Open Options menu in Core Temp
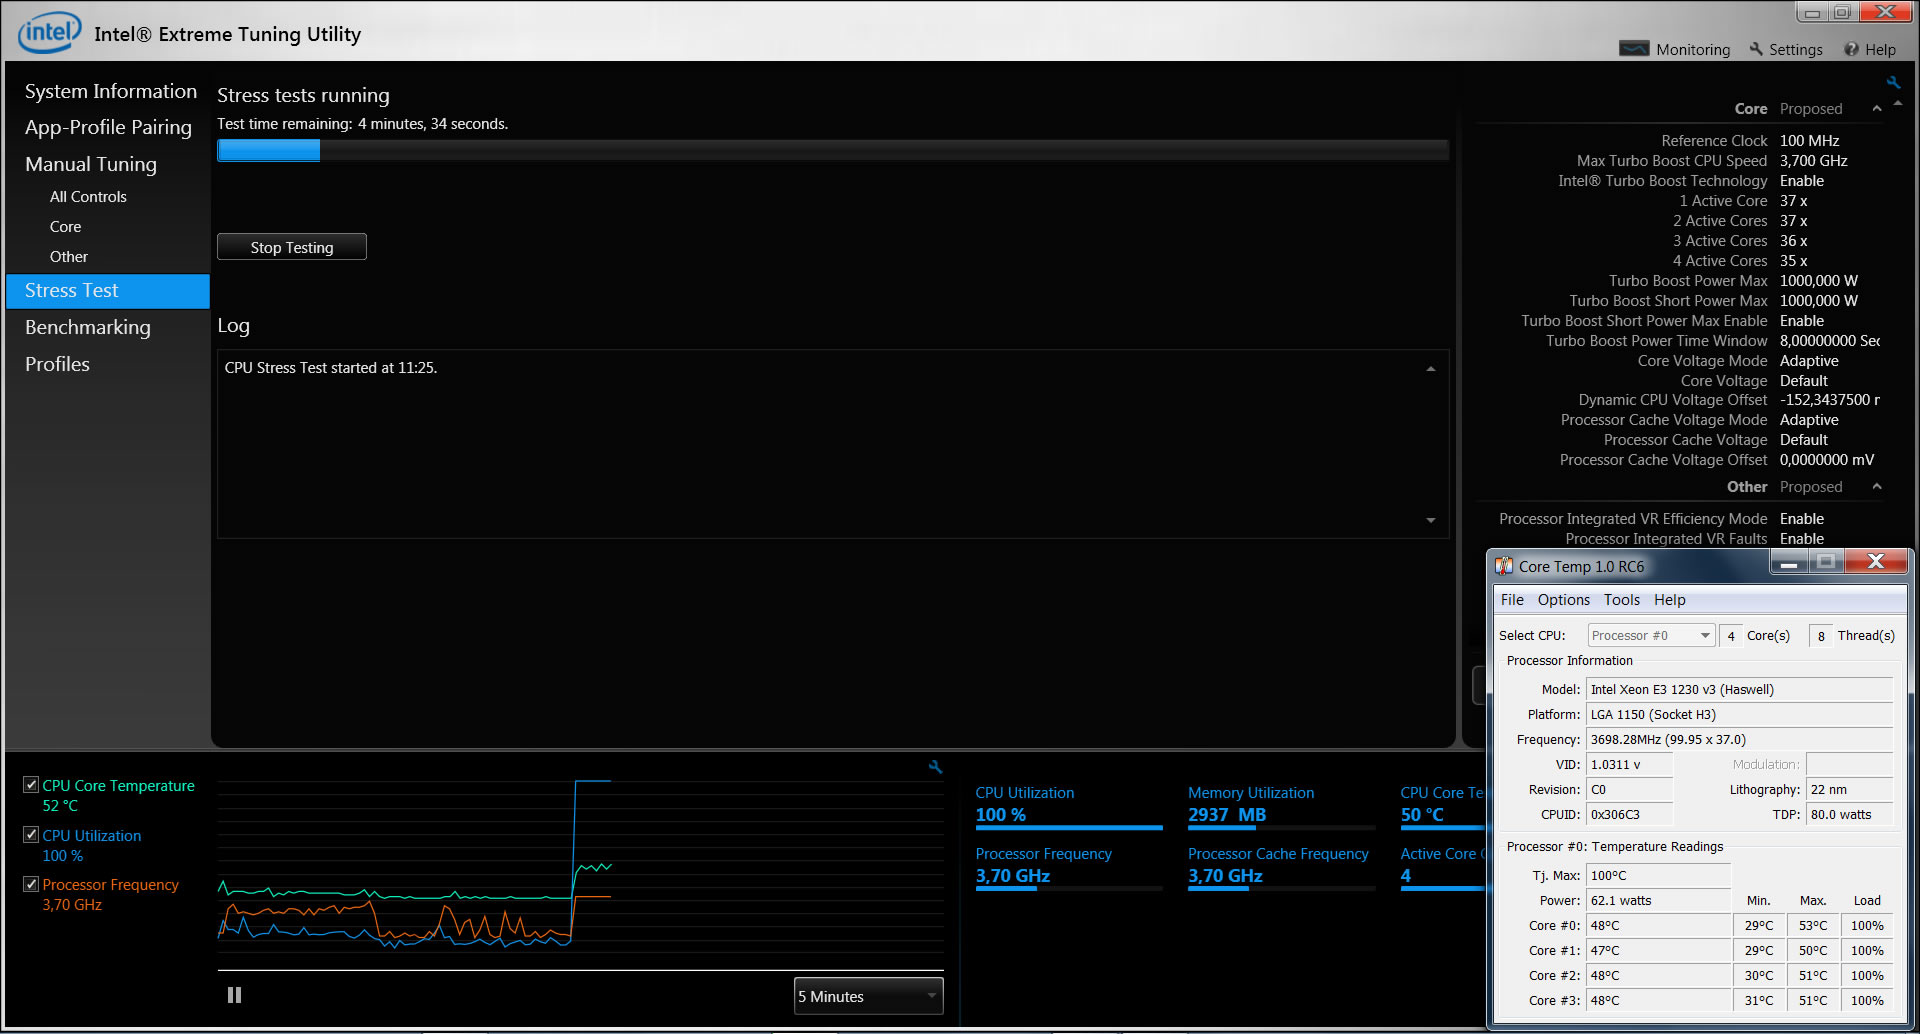Screen dimensions: 1920x1034 pos(1564,600)
